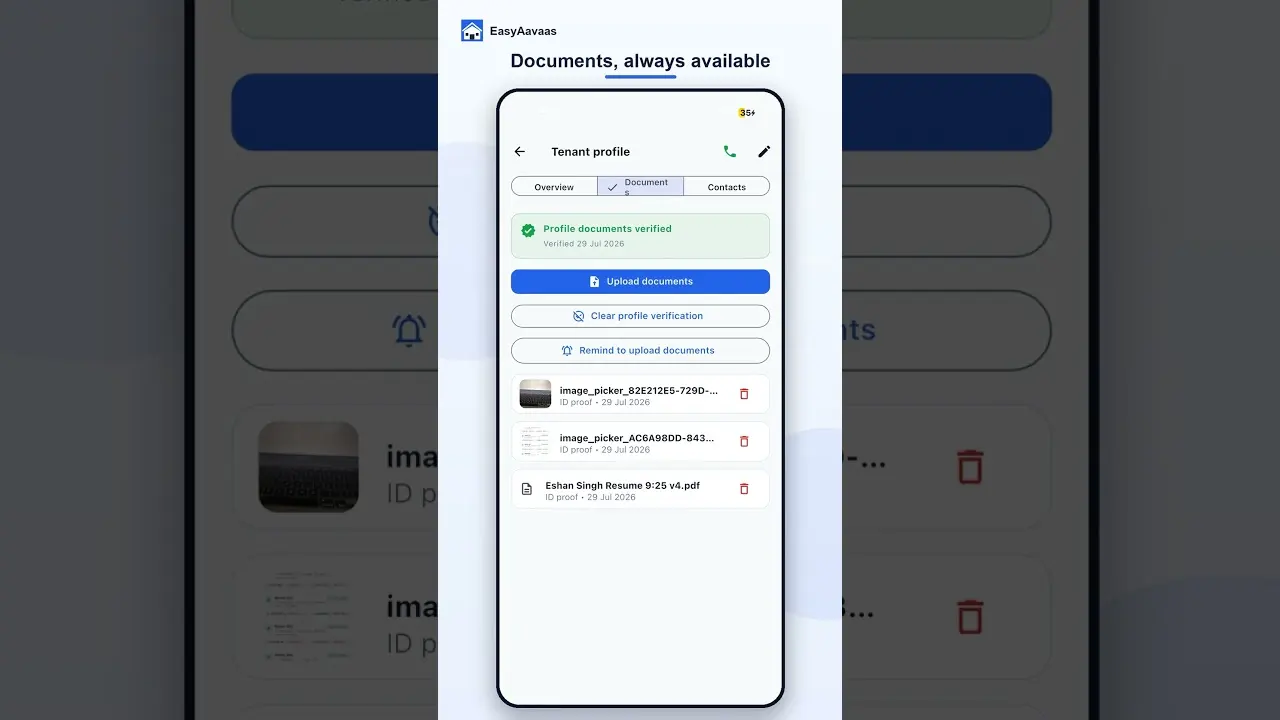1280x720 pixels.
Task: Click the 'Documents, always available' heading
Action: click(640, 61)
